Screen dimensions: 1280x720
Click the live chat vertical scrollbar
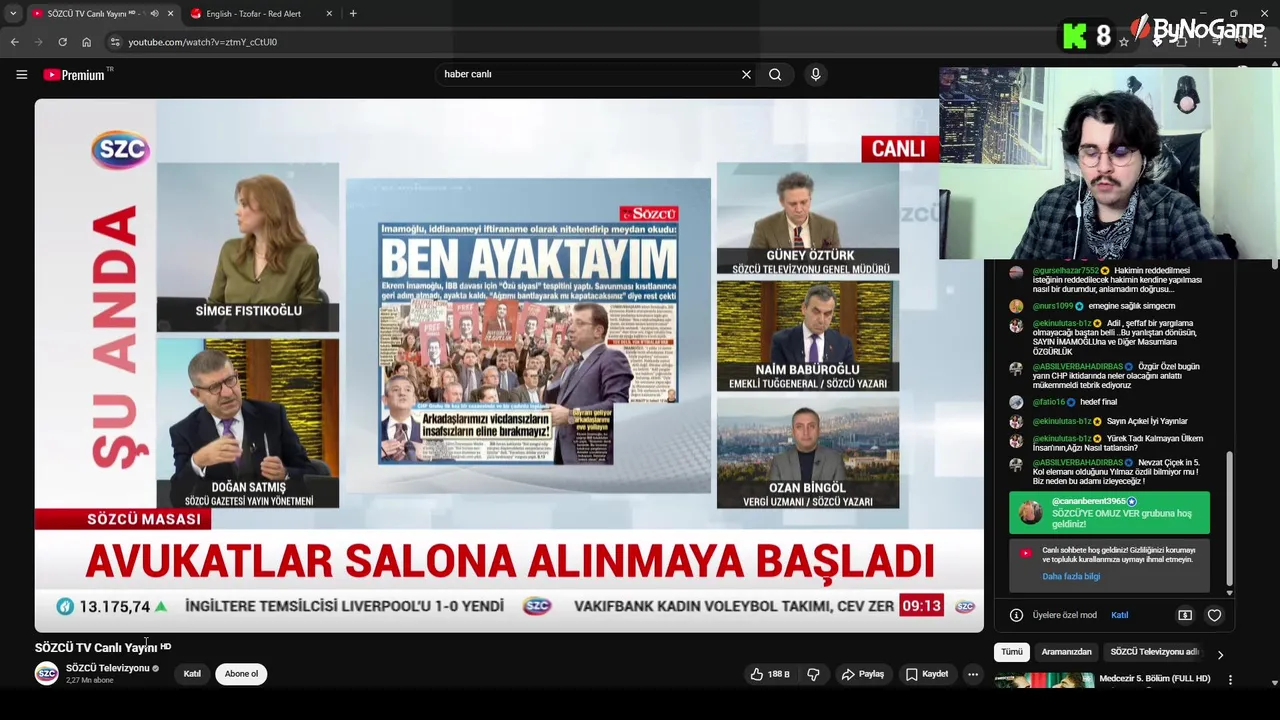[1229, 520]
